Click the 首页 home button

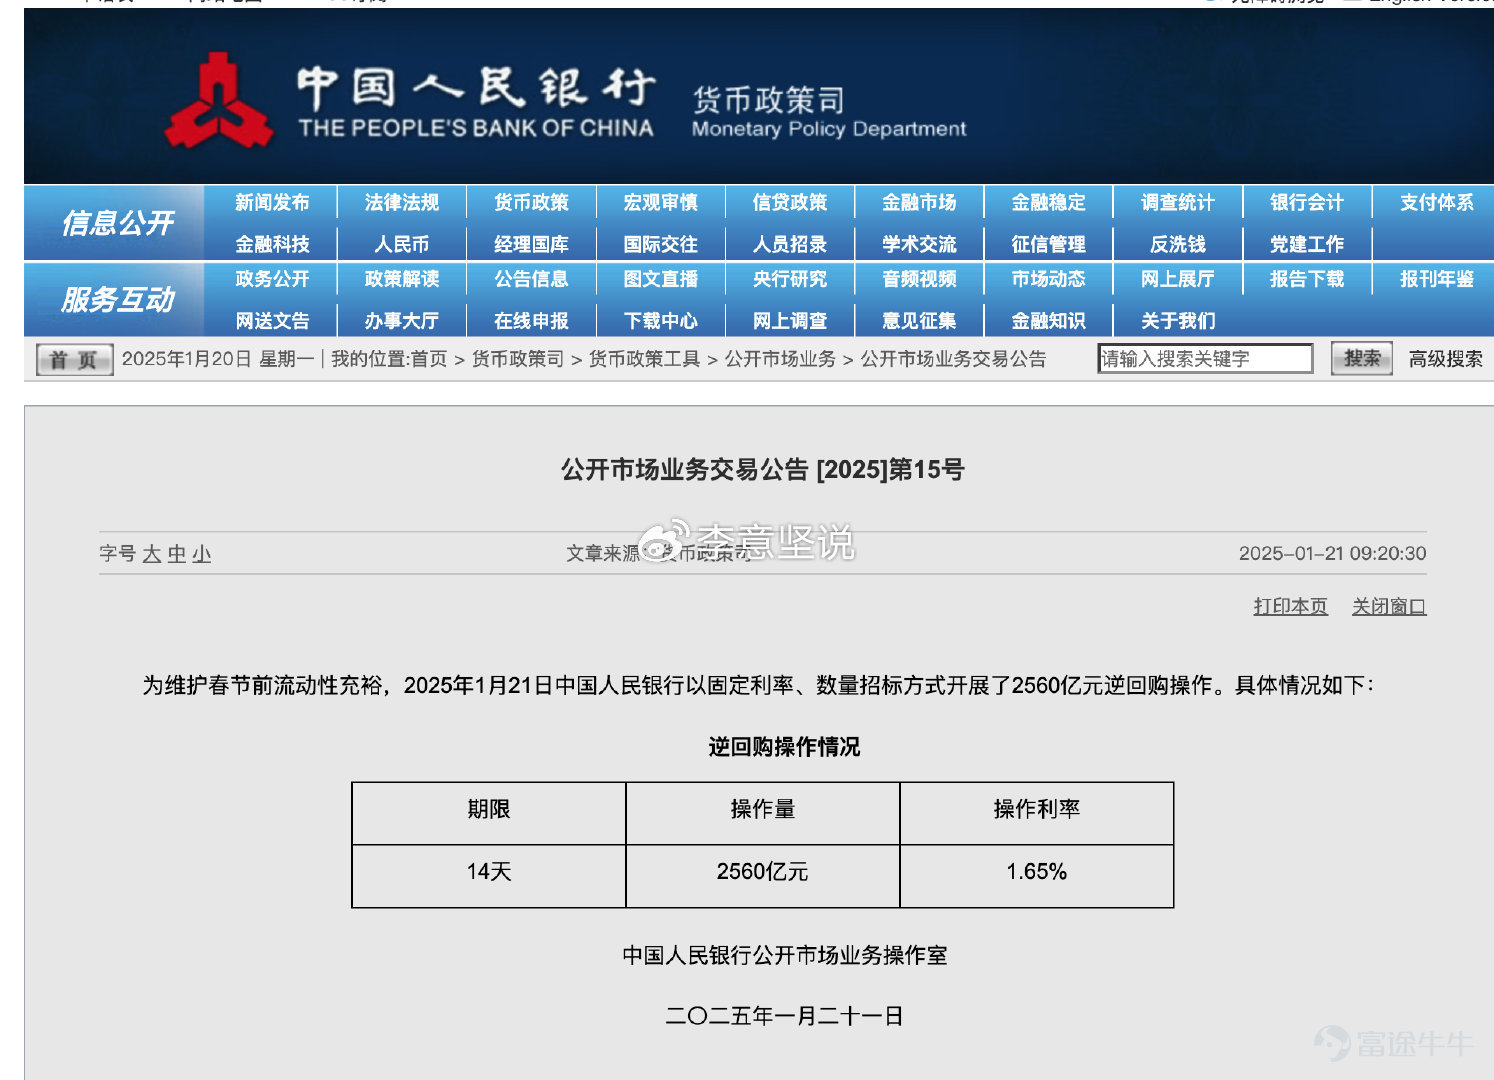74,360
